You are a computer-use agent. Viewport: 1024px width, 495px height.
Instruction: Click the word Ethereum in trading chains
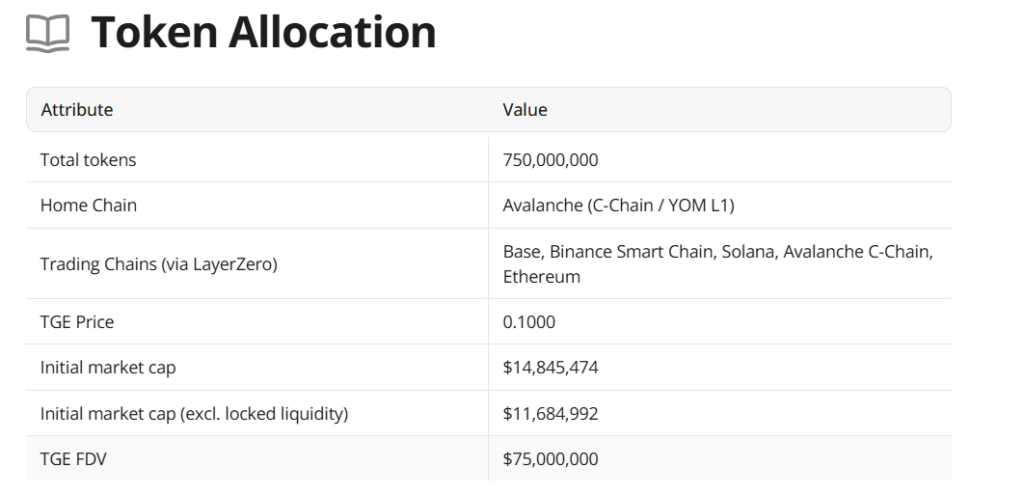point(541,276)
